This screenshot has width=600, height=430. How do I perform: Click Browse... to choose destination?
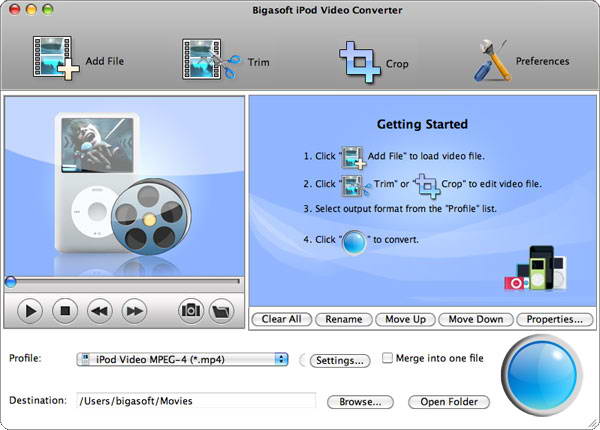pyautogui.click(x=360, y=402)
